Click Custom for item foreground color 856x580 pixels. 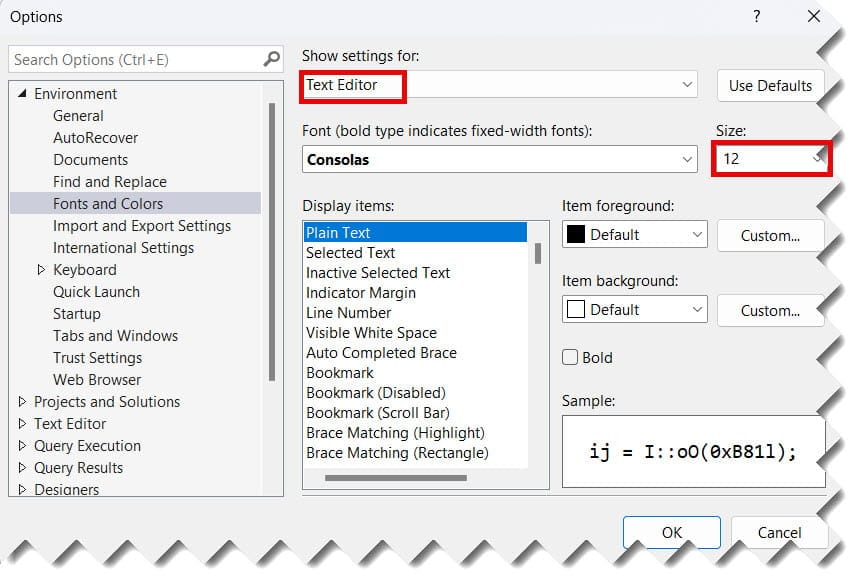coord(770,235)
